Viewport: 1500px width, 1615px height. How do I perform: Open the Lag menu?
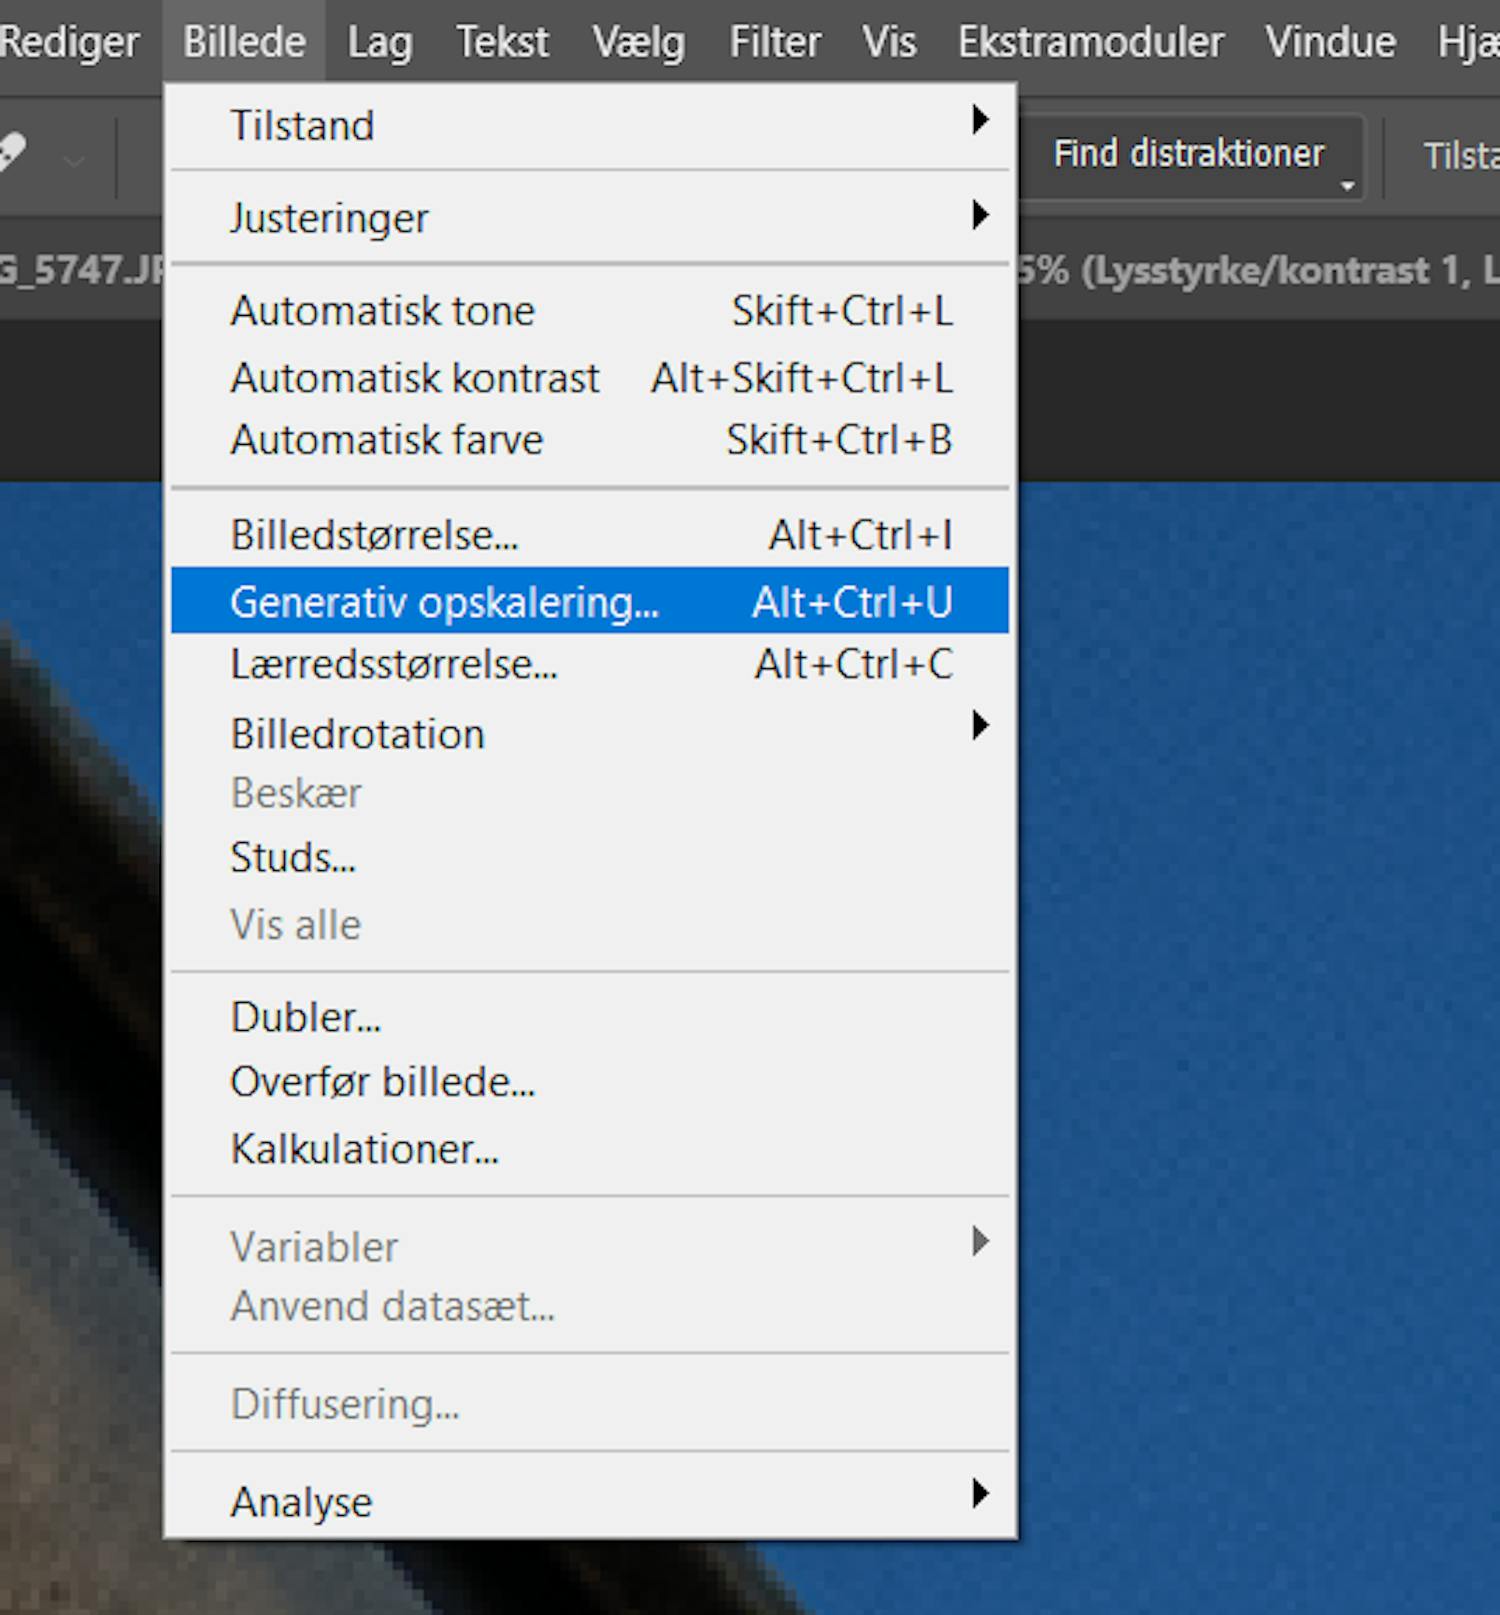(380, 42)
